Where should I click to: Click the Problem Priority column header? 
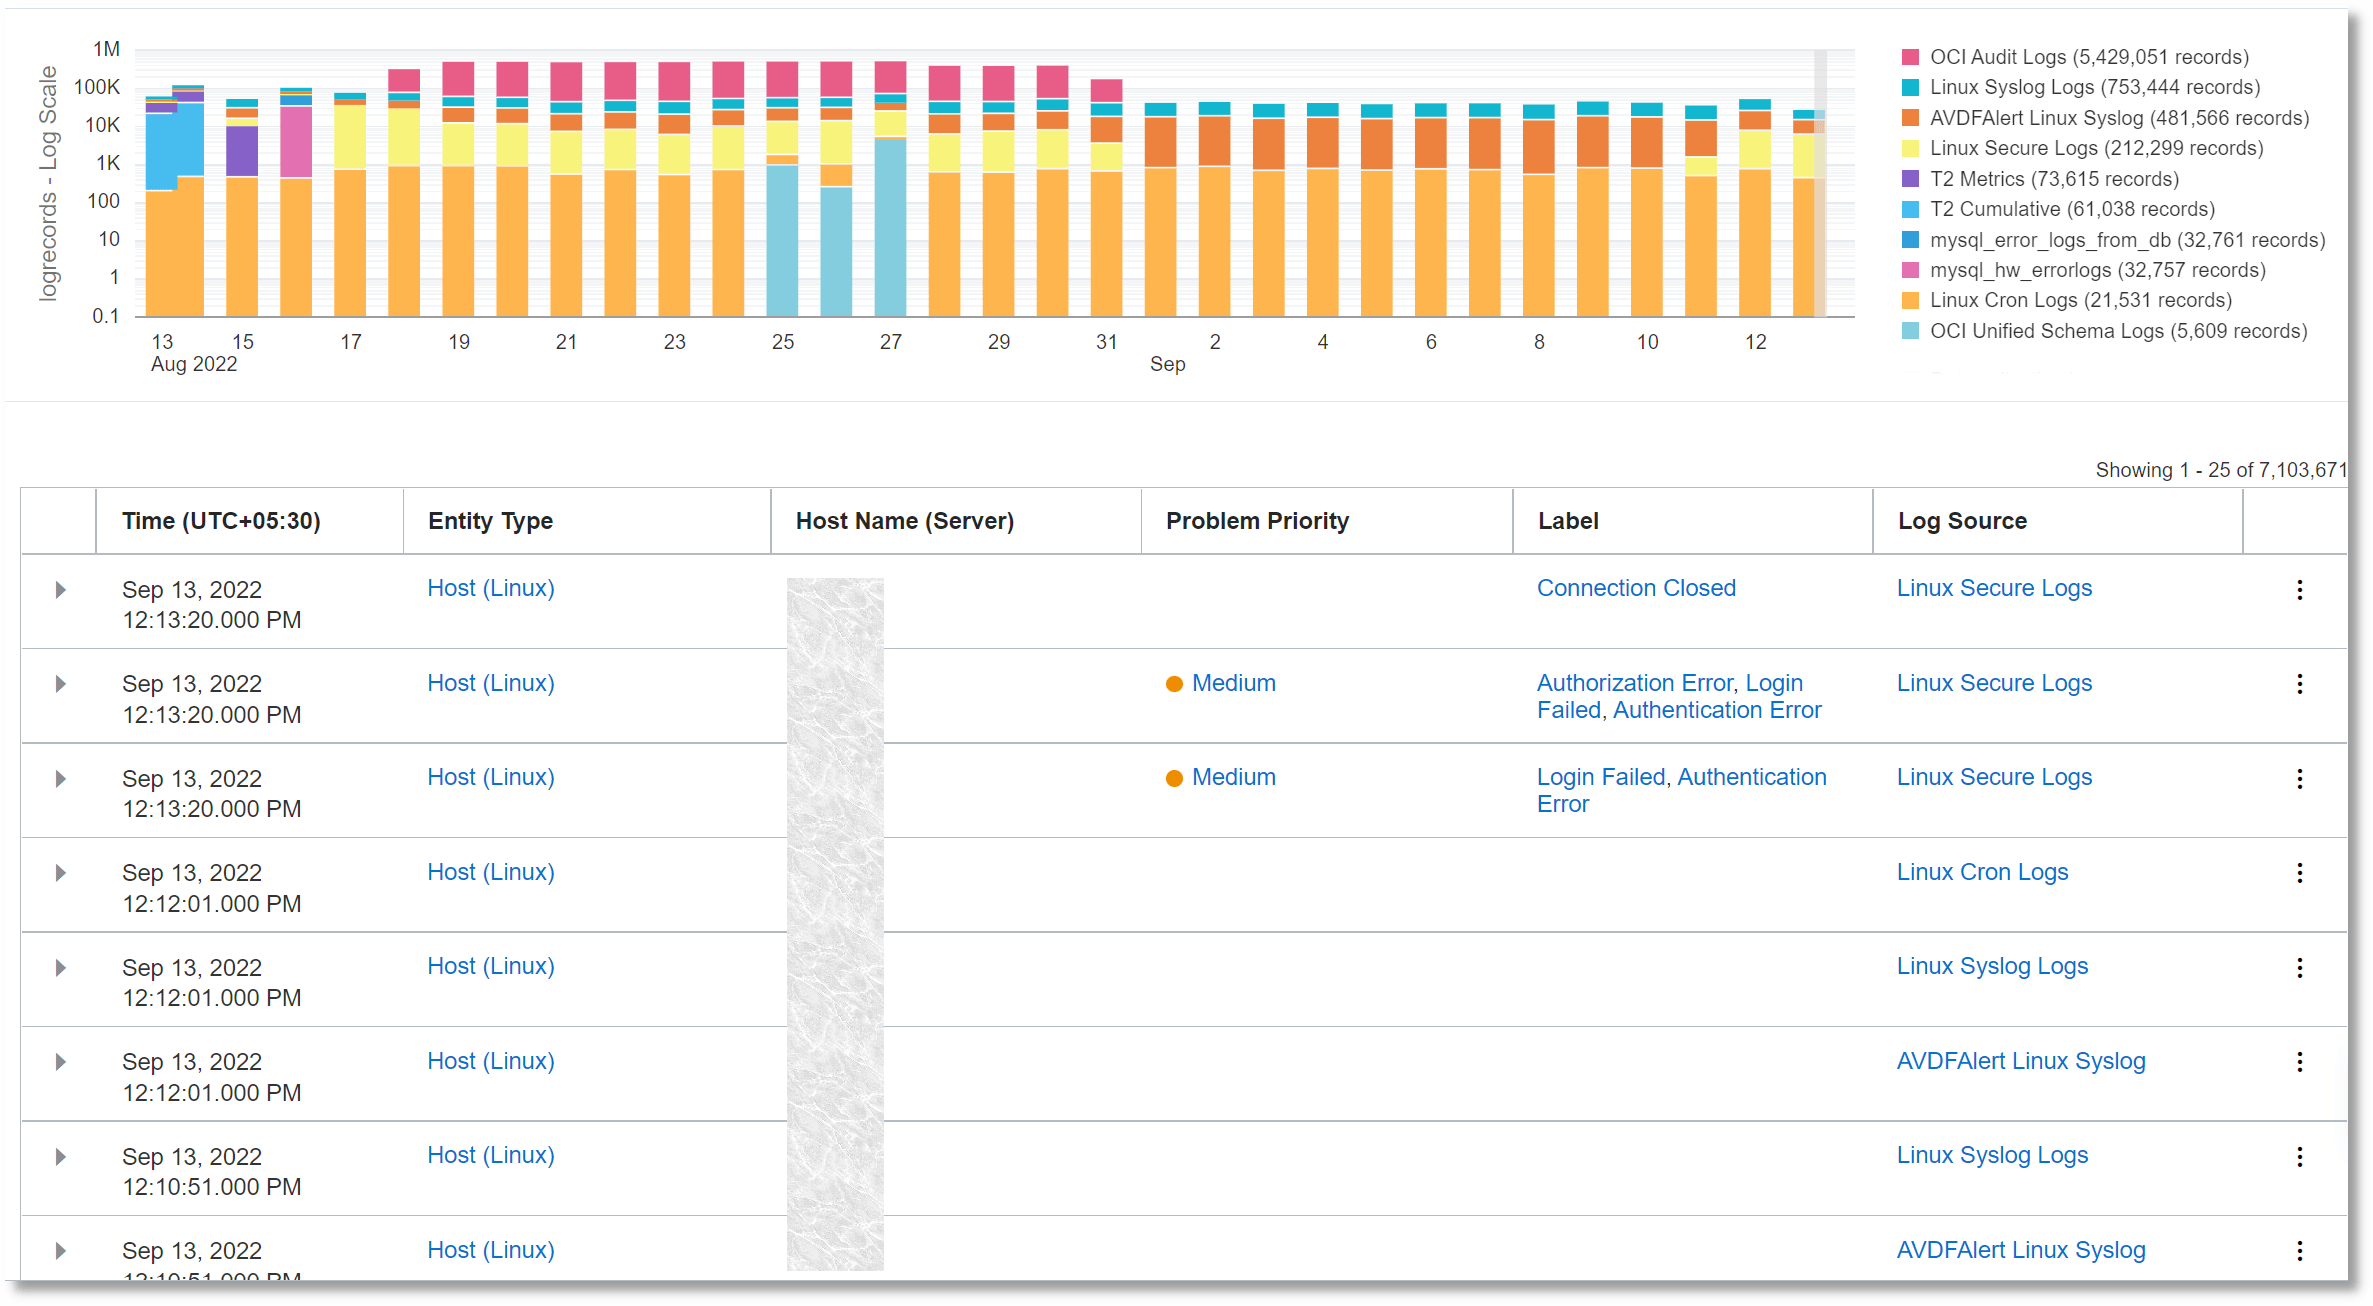point(1257,520)
